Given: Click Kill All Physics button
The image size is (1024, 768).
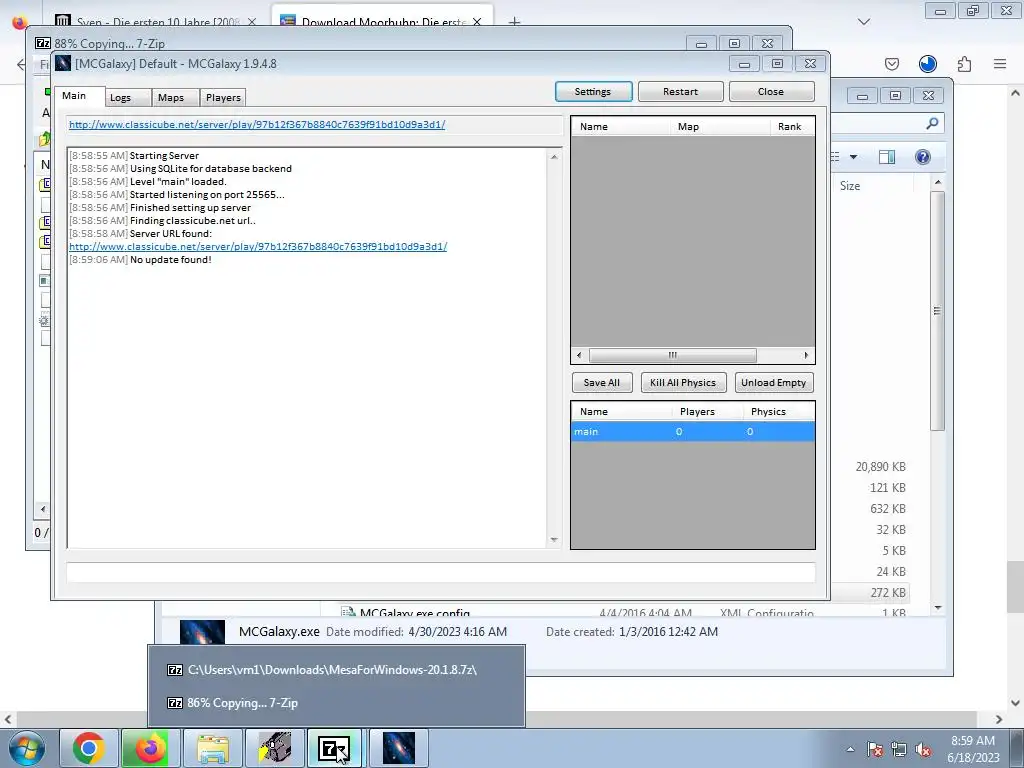Looking at the screenshot, I should pos(683,383).
